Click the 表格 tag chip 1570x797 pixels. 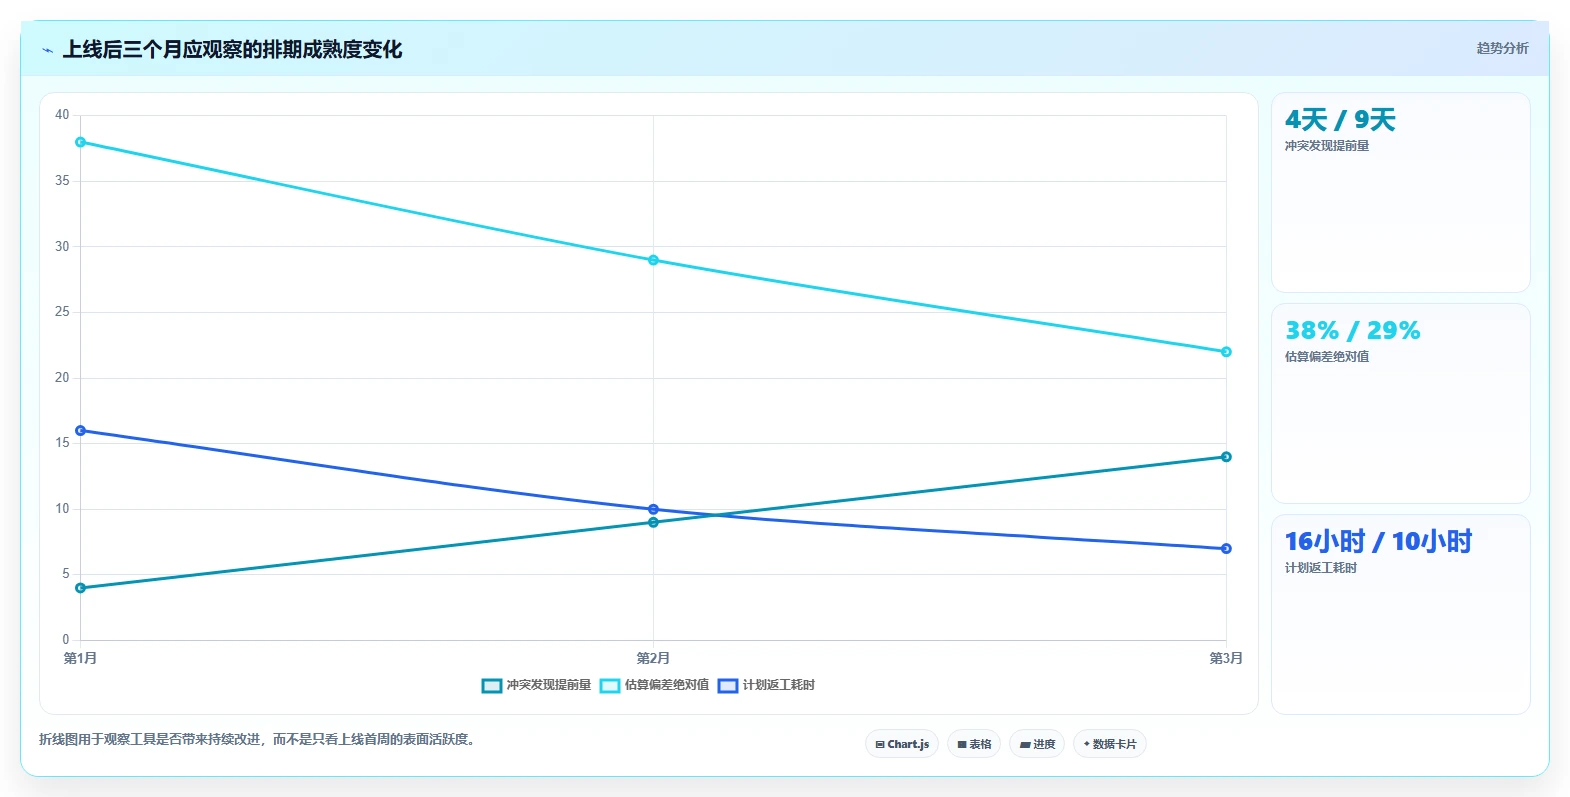click(x=974, y=744)
